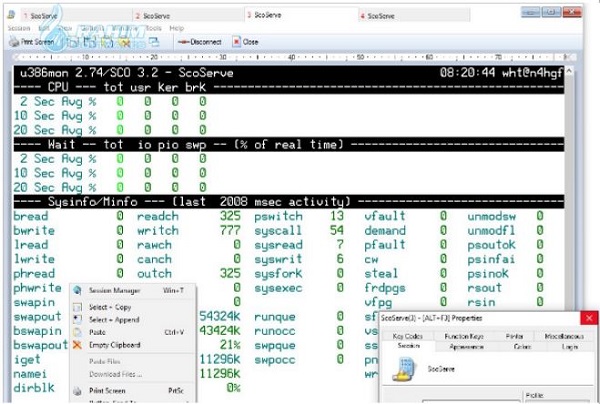Click the Session Manager globe icon
The height and width of the screenshot is (404, 600).
pos(77,290)
